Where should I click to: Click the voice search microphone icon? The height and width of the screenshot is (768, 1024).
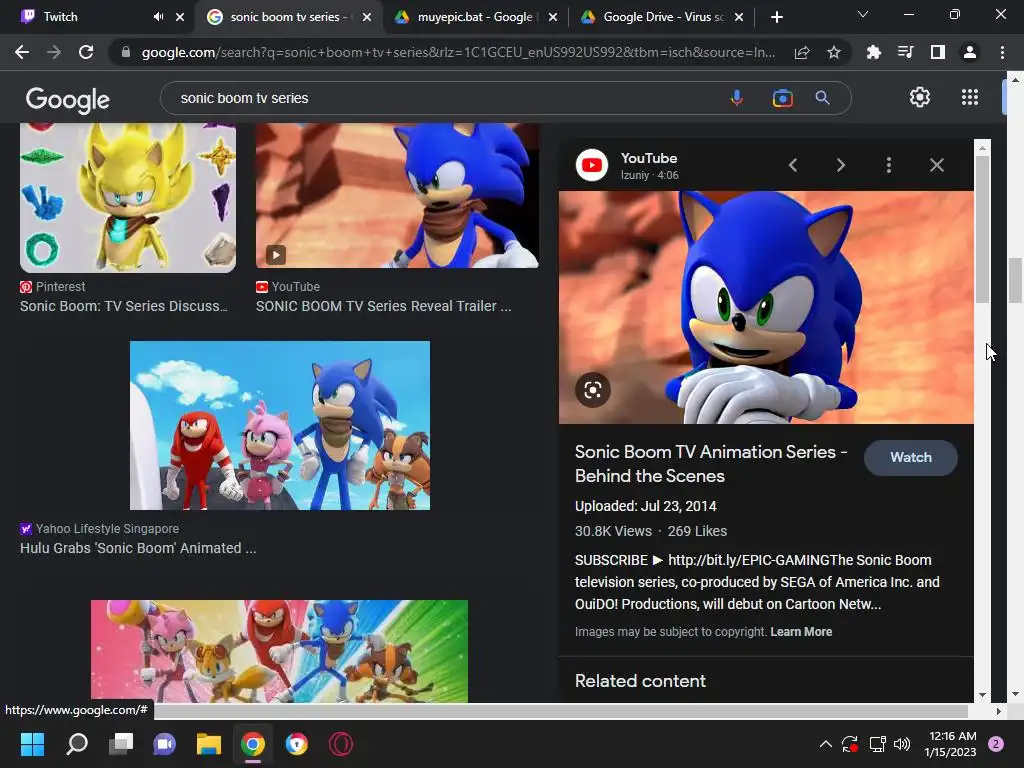click(x=736, y=98)
